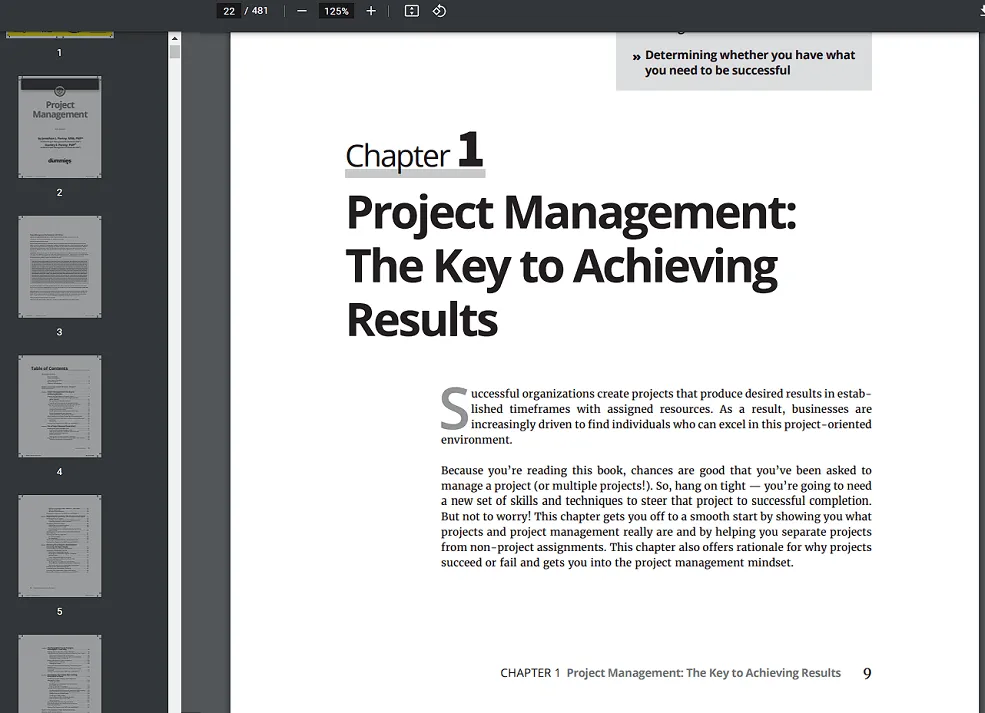This screenshot has width=985, height=713.
Task: Zoom in with the plus button
Action: (x=371, y=11)
